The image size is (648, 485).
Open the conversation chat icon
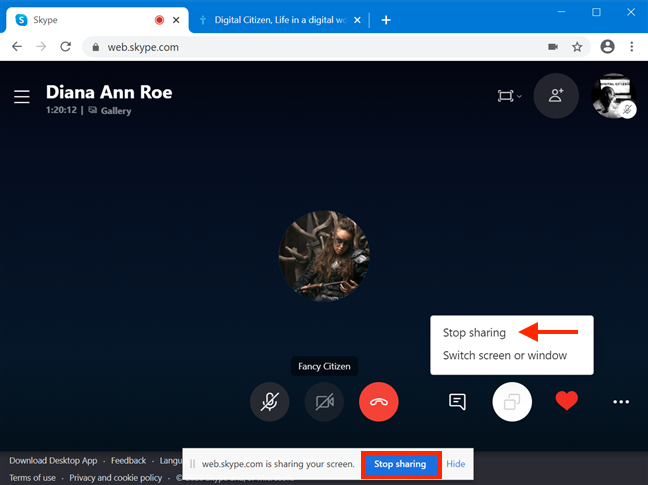click(x=457, y=402)
